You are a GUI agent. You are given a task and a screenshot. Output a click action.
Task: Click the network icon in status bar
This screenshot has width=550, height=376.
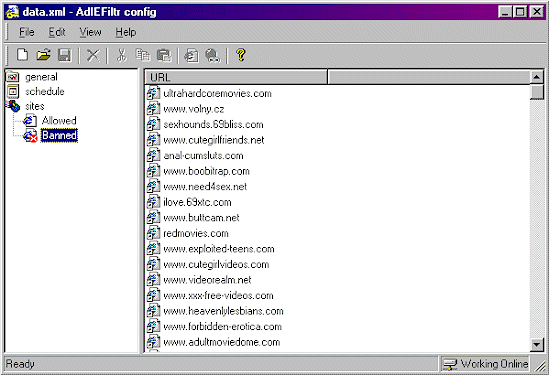450,364
